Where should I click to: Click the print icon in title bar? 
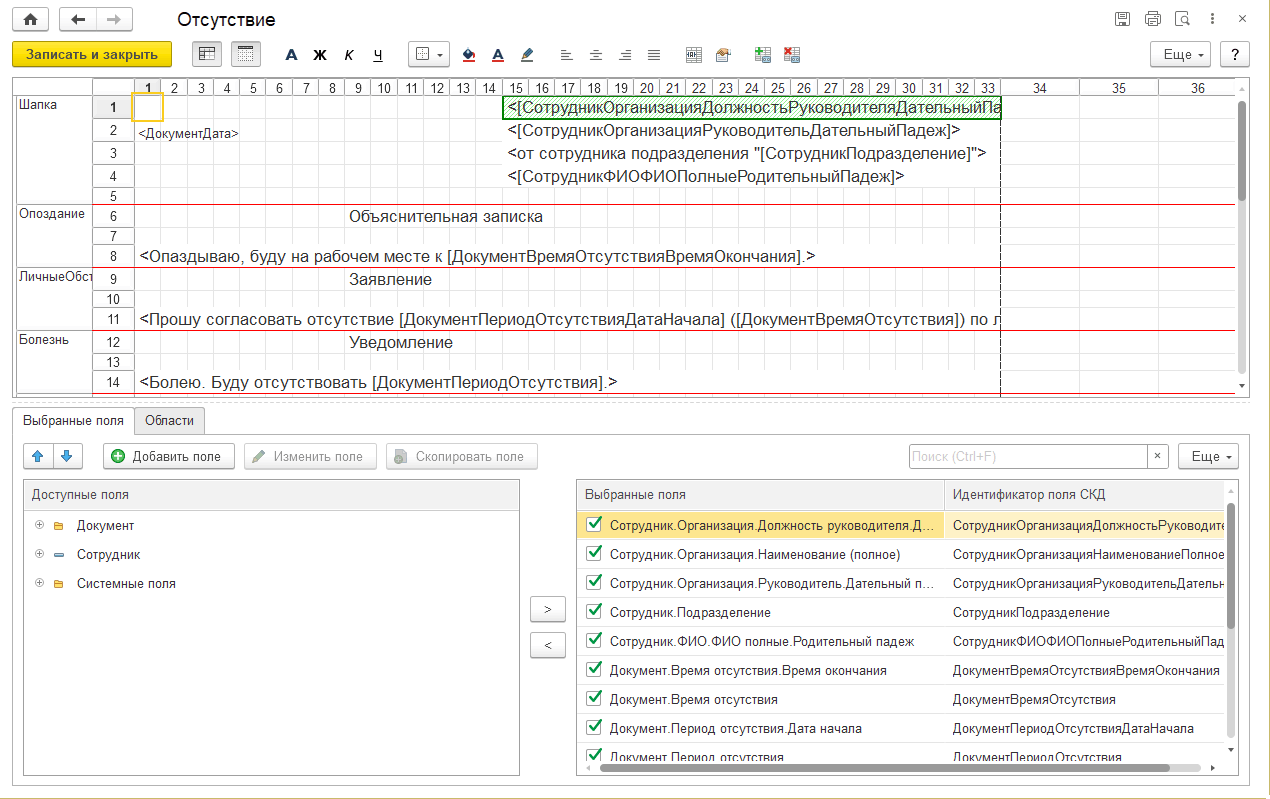pyautogui.click(x=1153, y=20)
